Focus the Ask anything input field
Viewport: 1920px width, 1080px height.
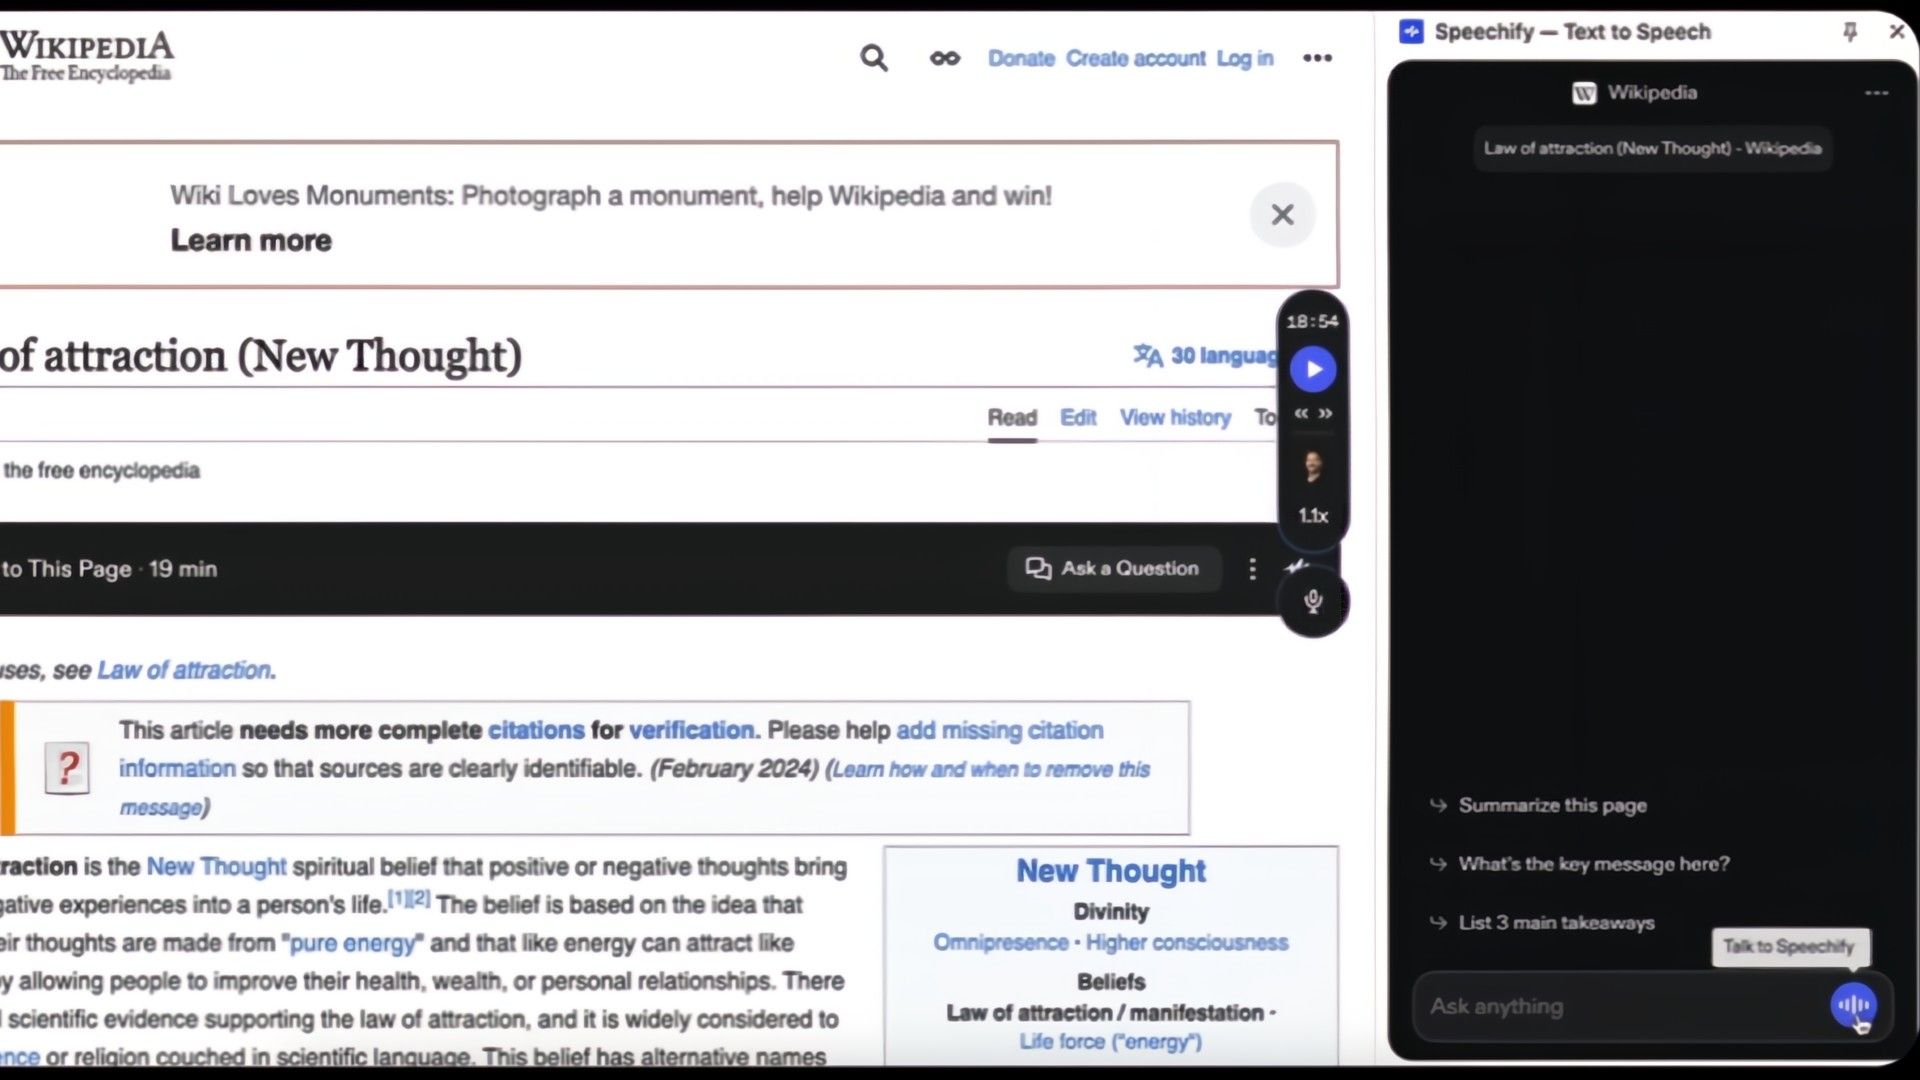click(1620, 1006)
